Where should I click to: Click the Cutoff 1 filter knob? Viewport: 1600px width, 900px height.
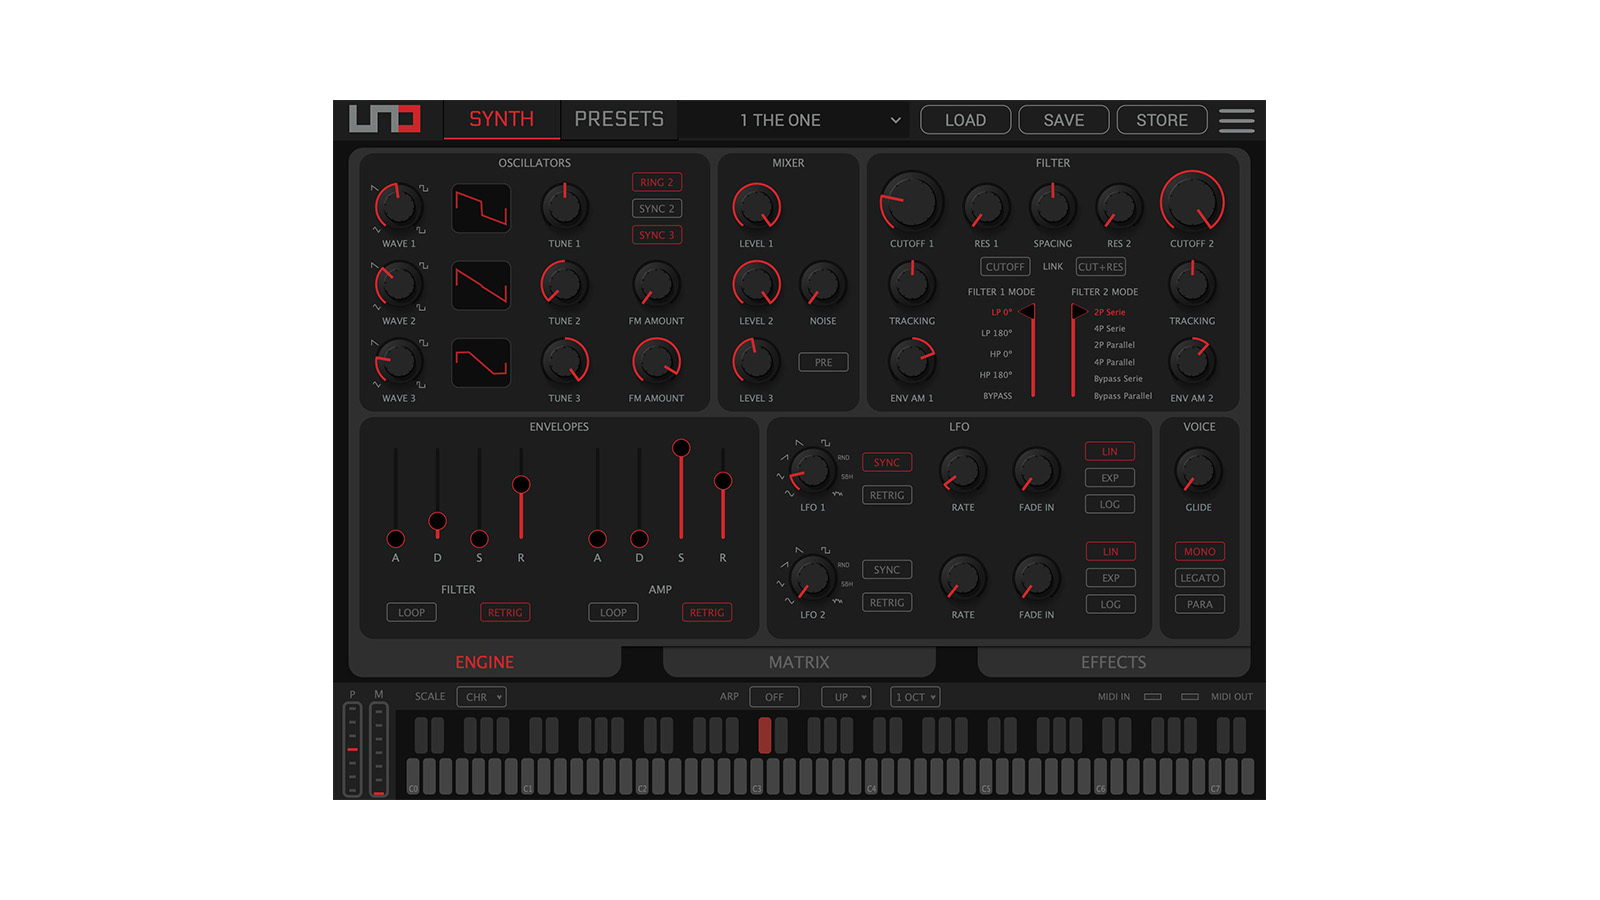[x=911, y=203]
